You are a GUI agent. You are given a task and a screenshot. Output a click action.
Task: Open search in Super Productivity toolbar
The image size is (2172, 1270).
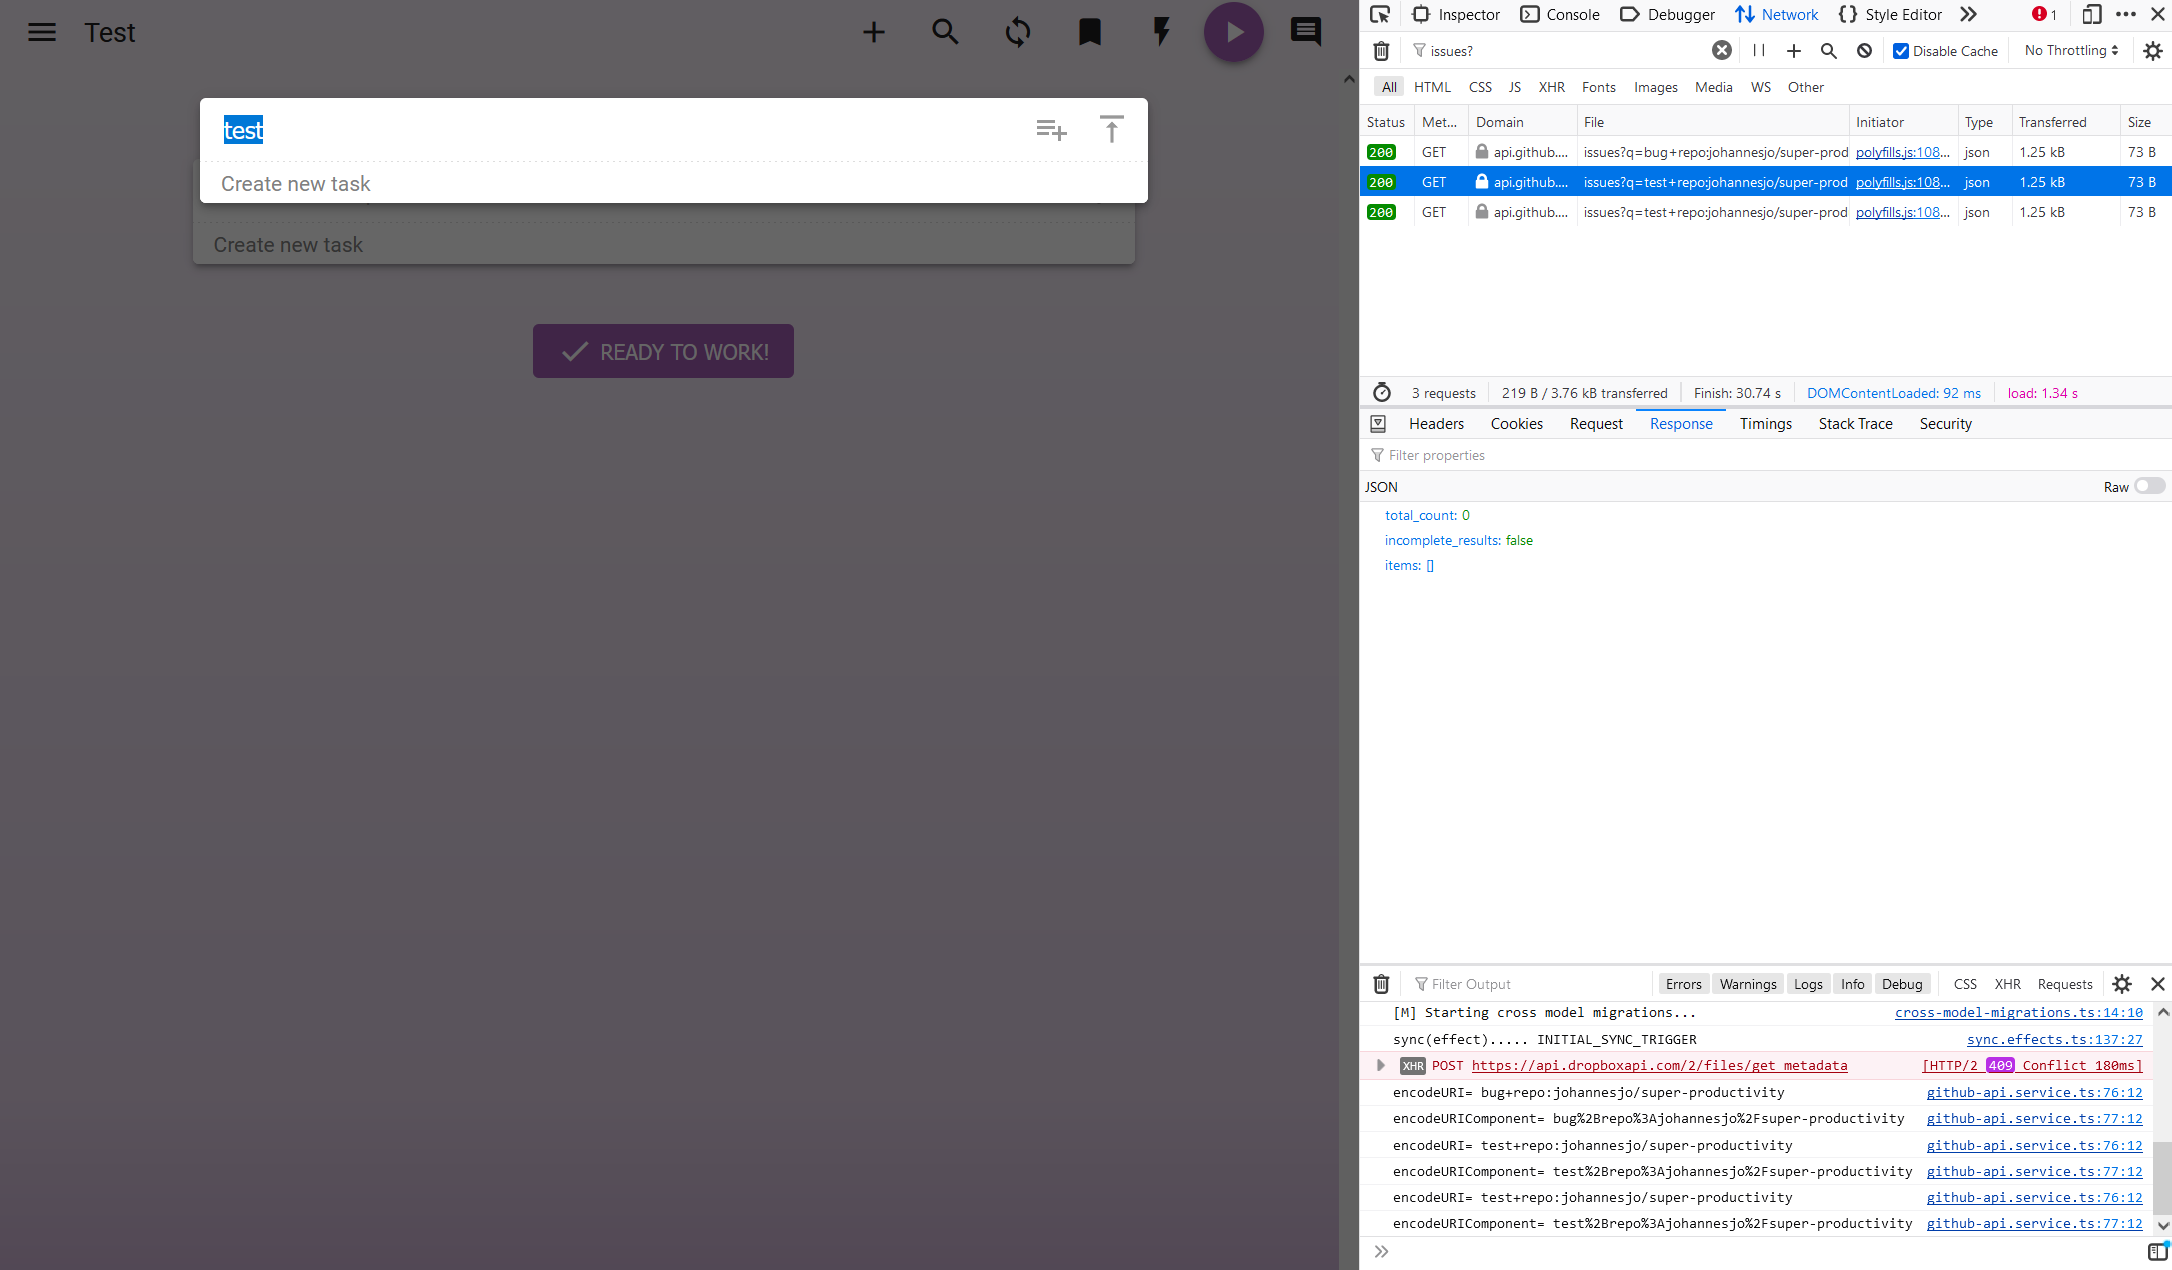(x=945, y=31)
